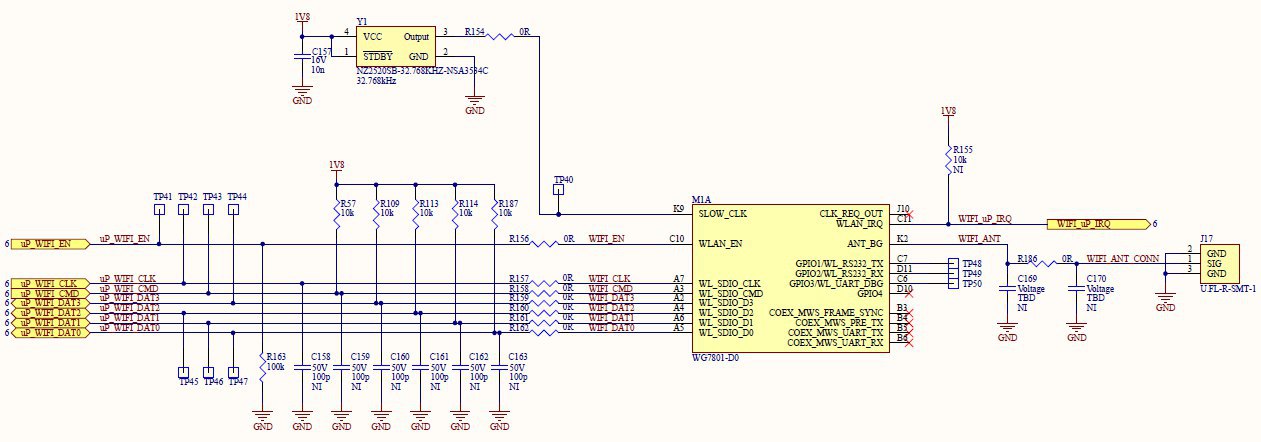Click the WIFI_EN net label
Image resolution: width=1261 pixels, height=442 pixels.
(x=607, y=239)
